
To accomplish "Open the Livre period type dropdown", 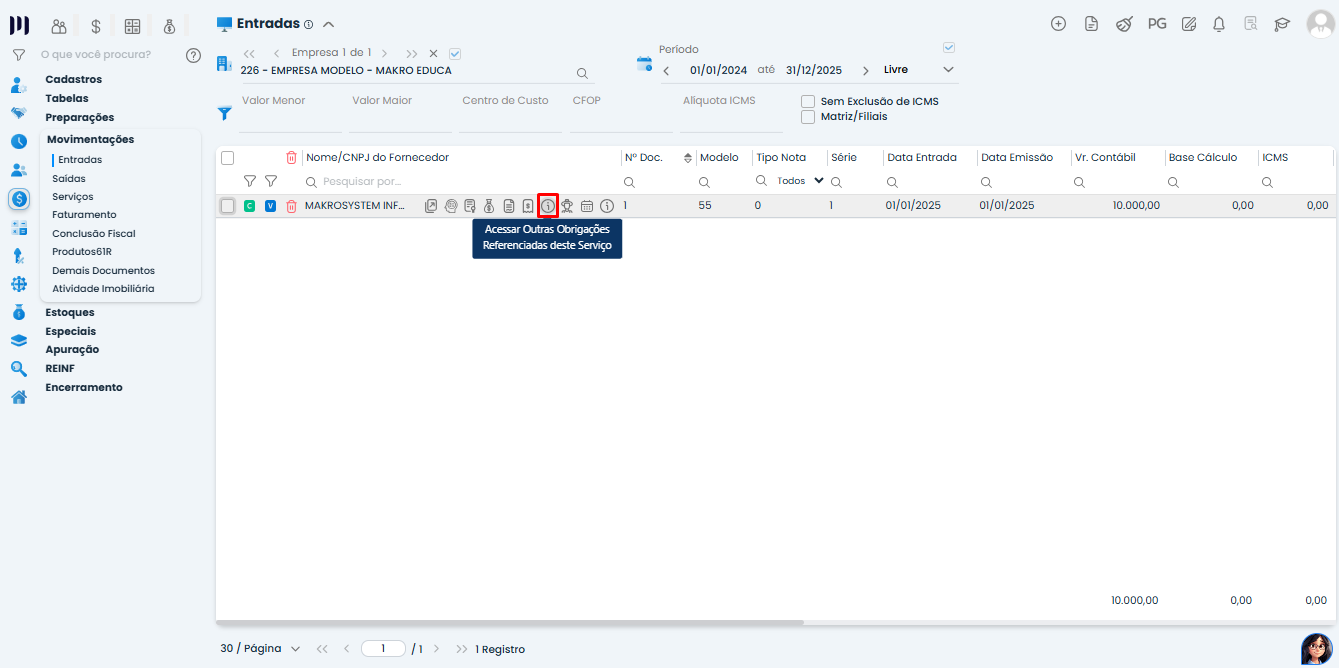I will click(918, 70).
